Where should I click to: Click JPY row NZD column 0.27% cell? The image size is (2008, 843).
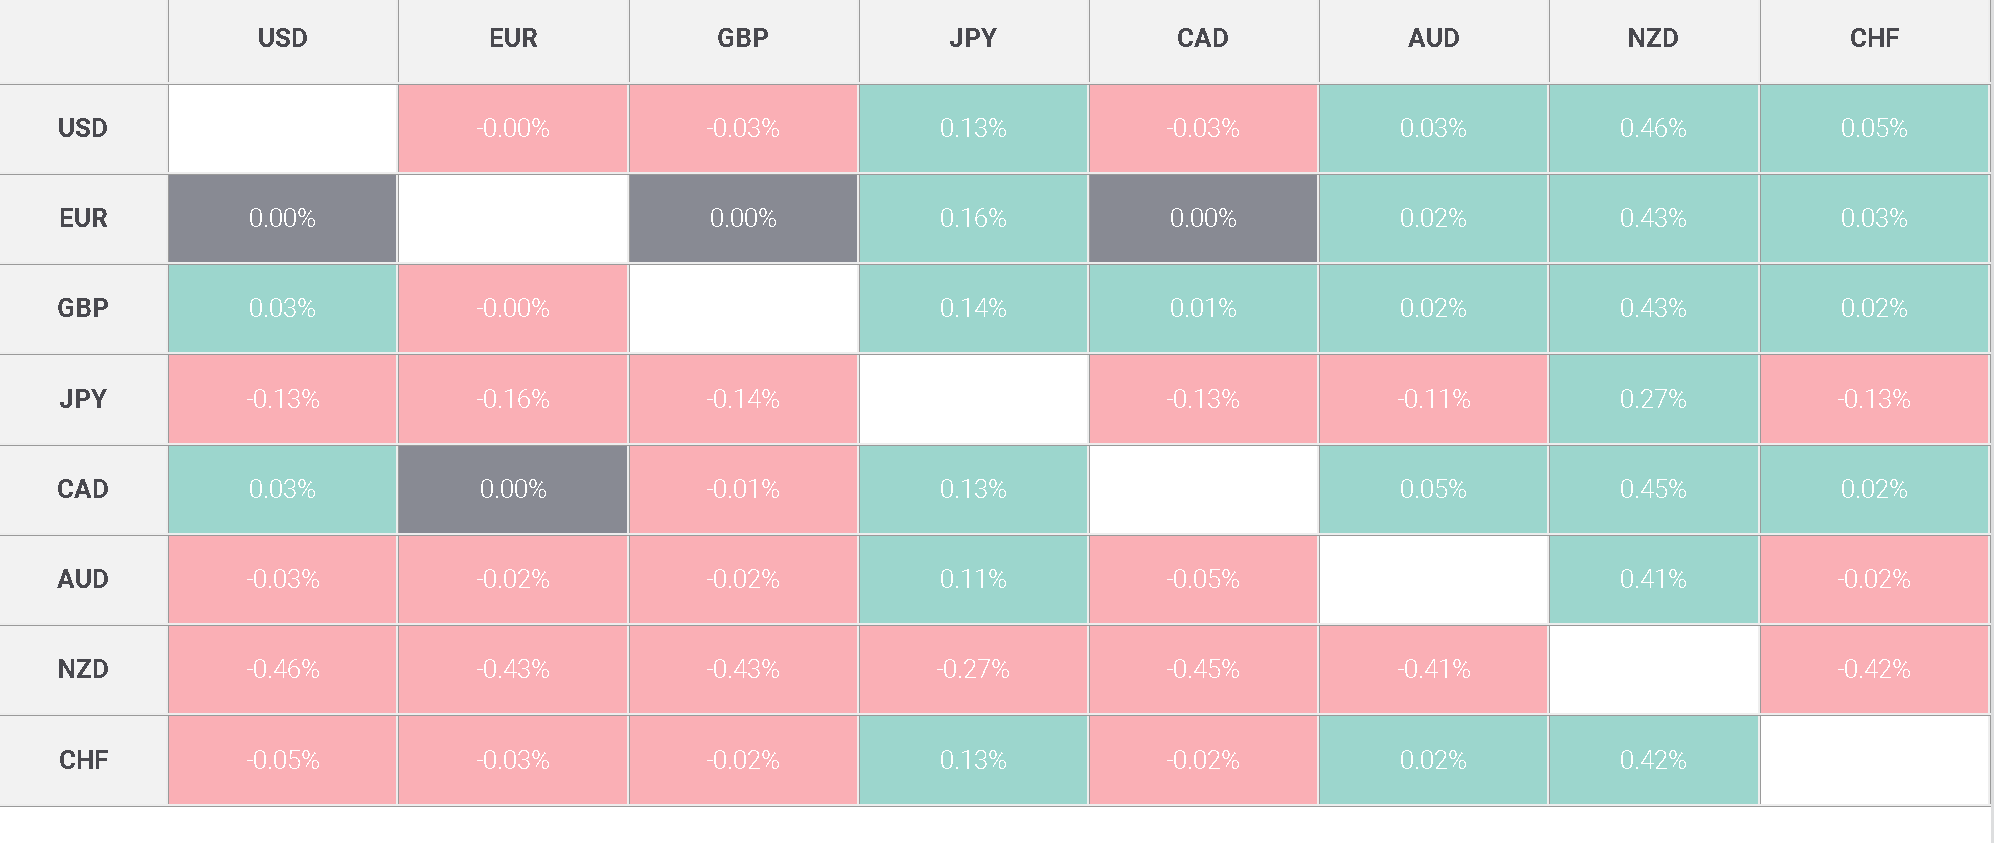click(1653, 399)
